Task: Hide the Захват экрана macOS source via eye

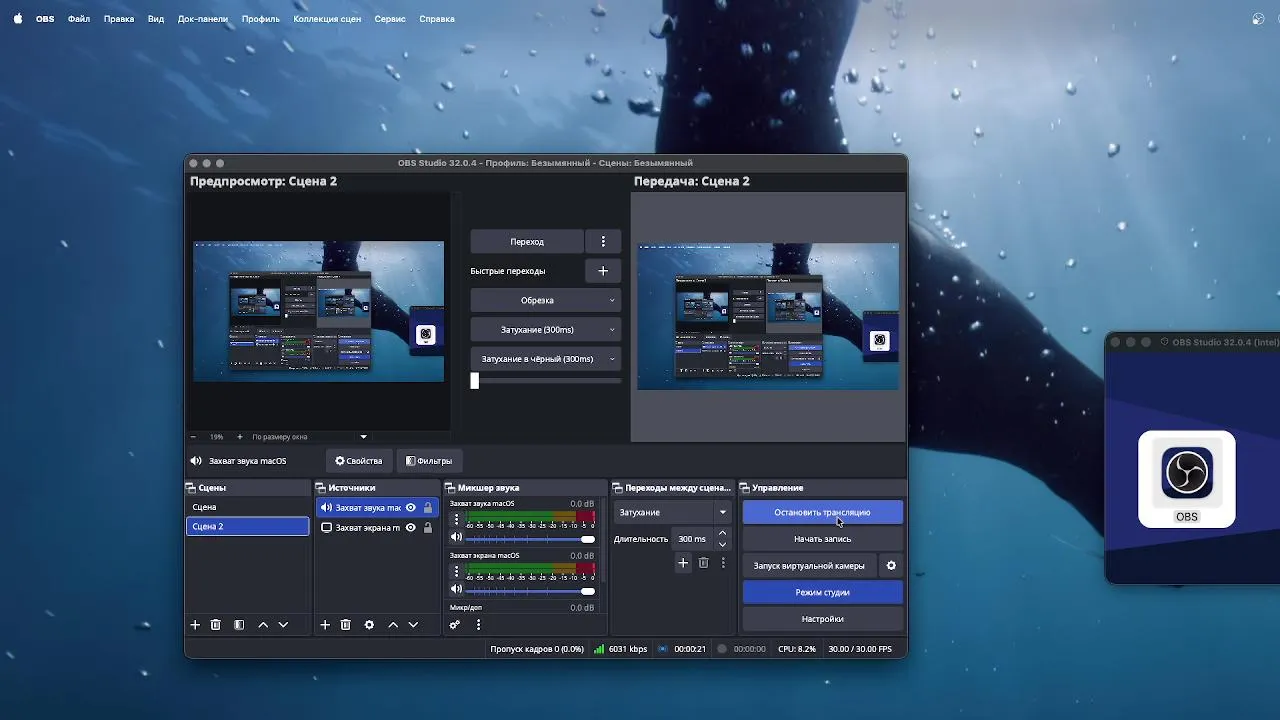Action: click(410, 528)
